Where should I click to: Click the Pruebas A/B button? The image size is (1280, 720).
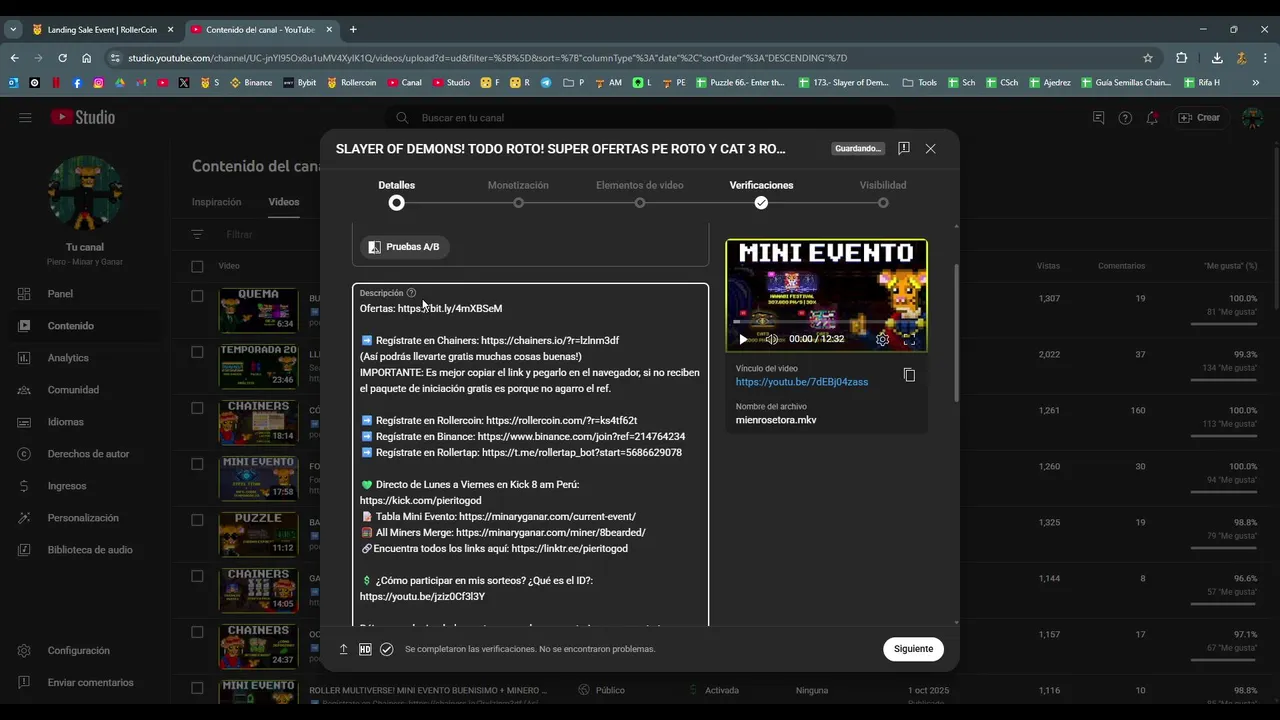point(404,247)
